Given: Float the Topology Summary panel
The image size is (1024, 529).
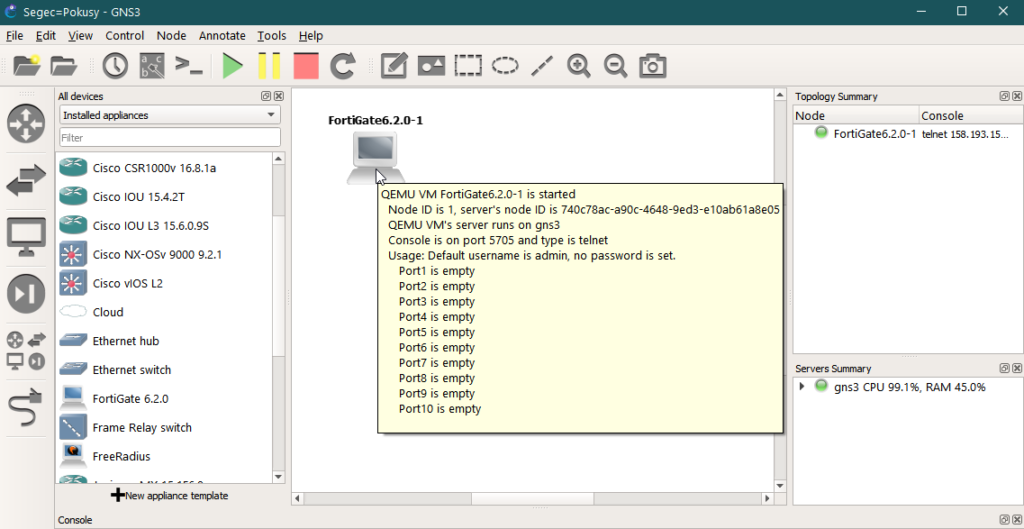Looking at the screenshot, I should (x=1004, y=96).
